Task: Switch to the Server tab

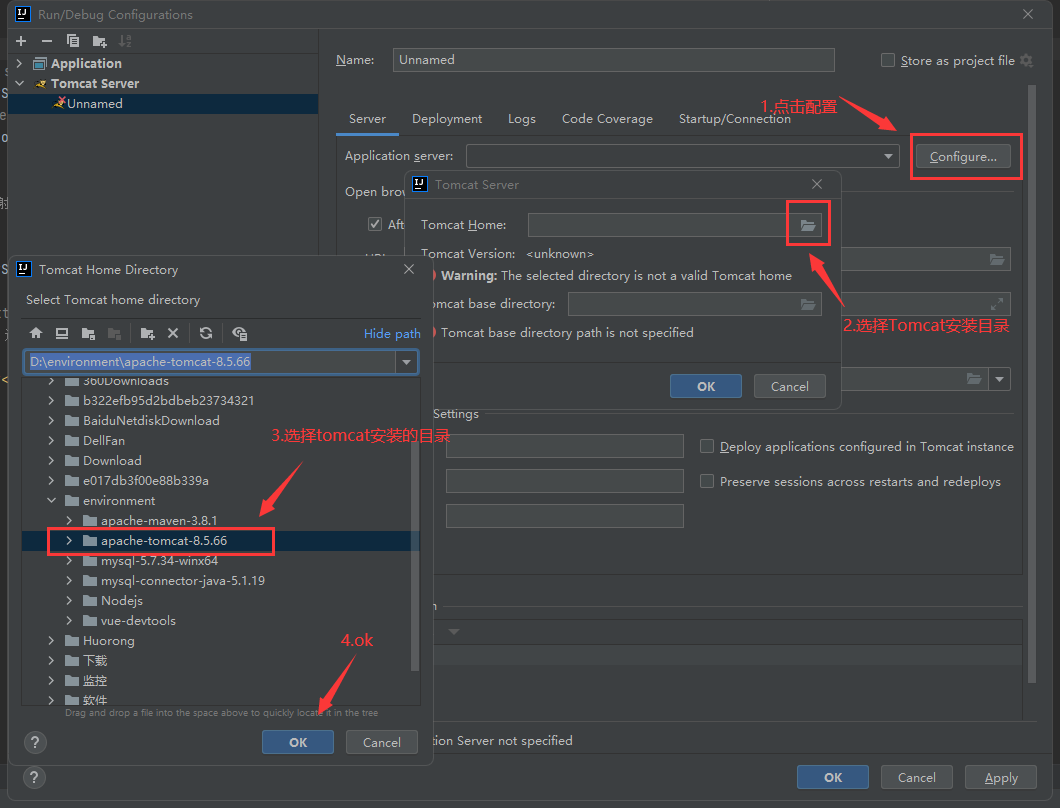Action: [367, 119]
